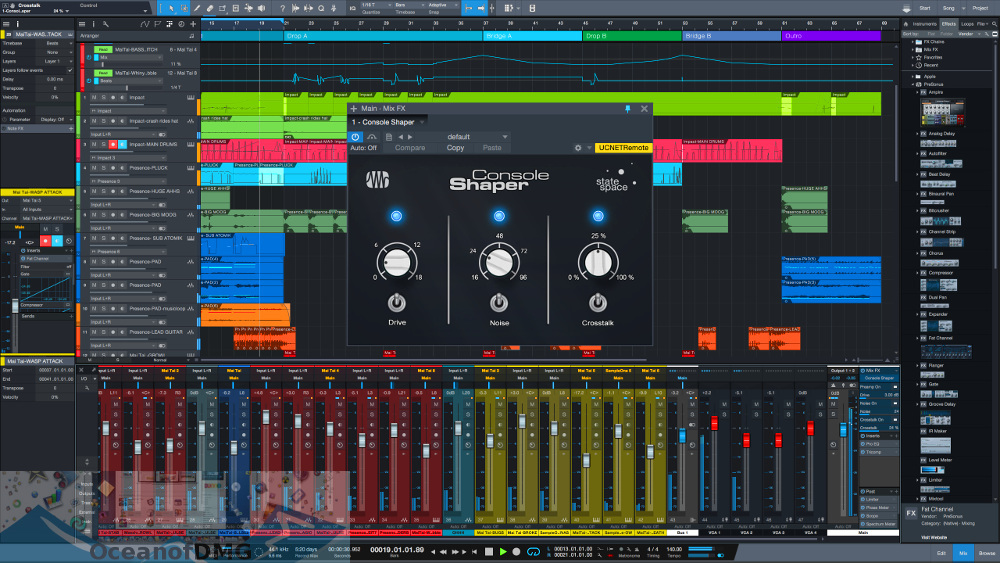Click Auto: Off automation mode button
This screenshot has width=1000, height=563.
pos(364,148)
